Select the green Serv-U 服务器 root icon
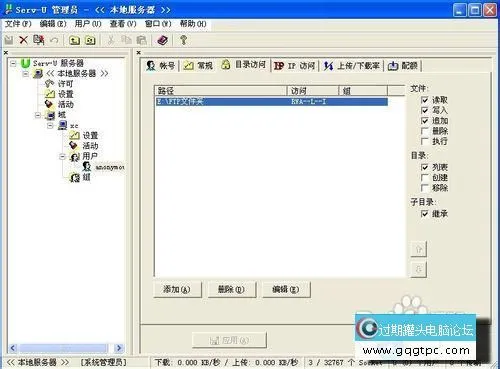 (x=25, y=63)
